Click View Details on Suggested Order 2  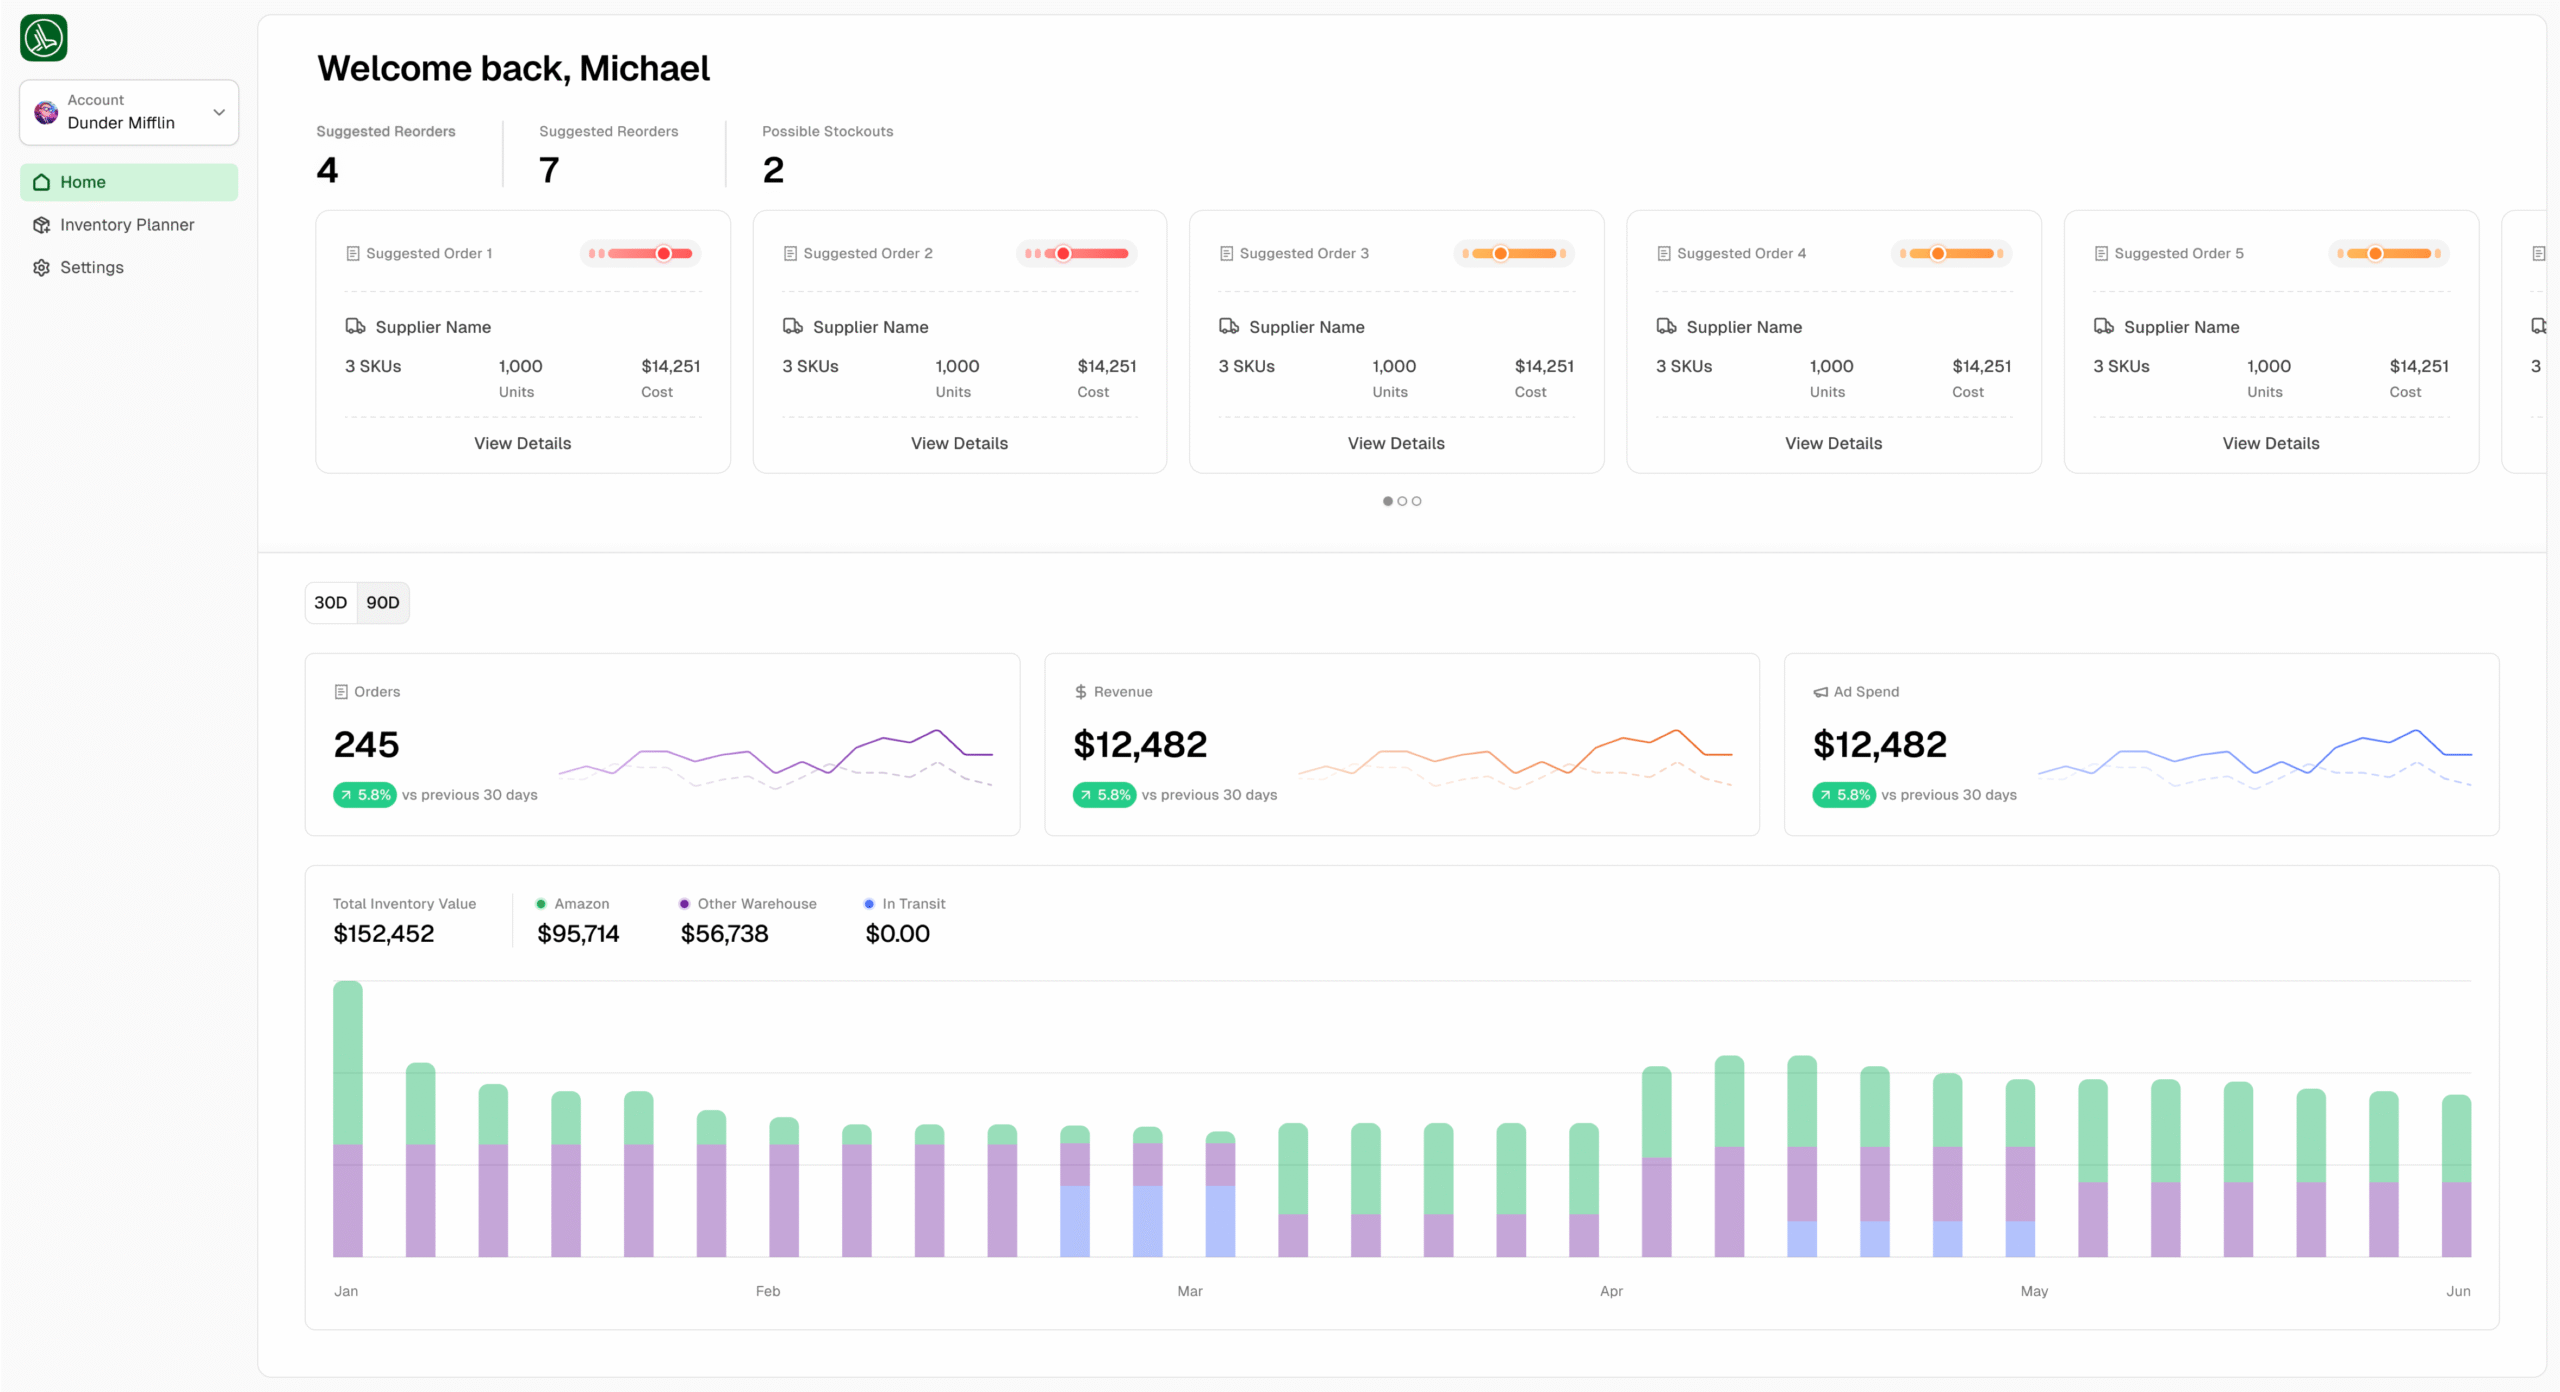(x=959, y=443)
